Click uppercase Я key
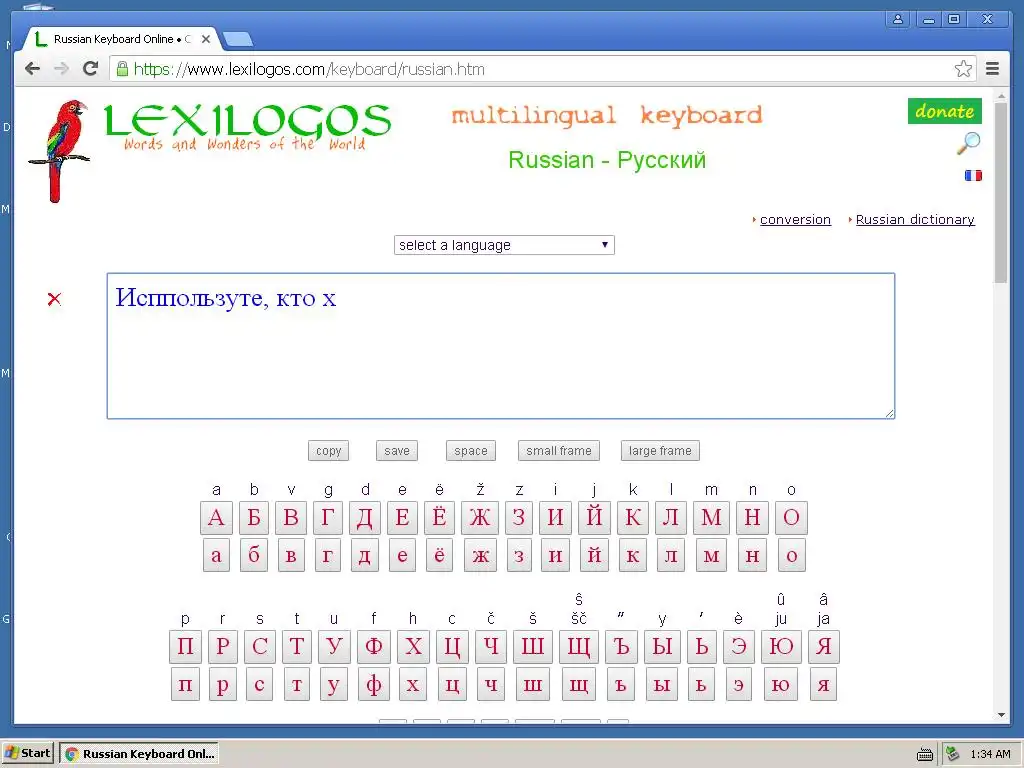Screen dimensions: 1024x768 (824, 647)
